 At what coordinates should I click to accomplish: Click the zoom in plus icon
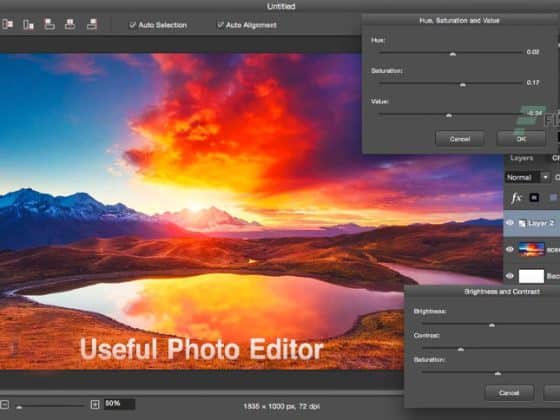pos(95,404)
